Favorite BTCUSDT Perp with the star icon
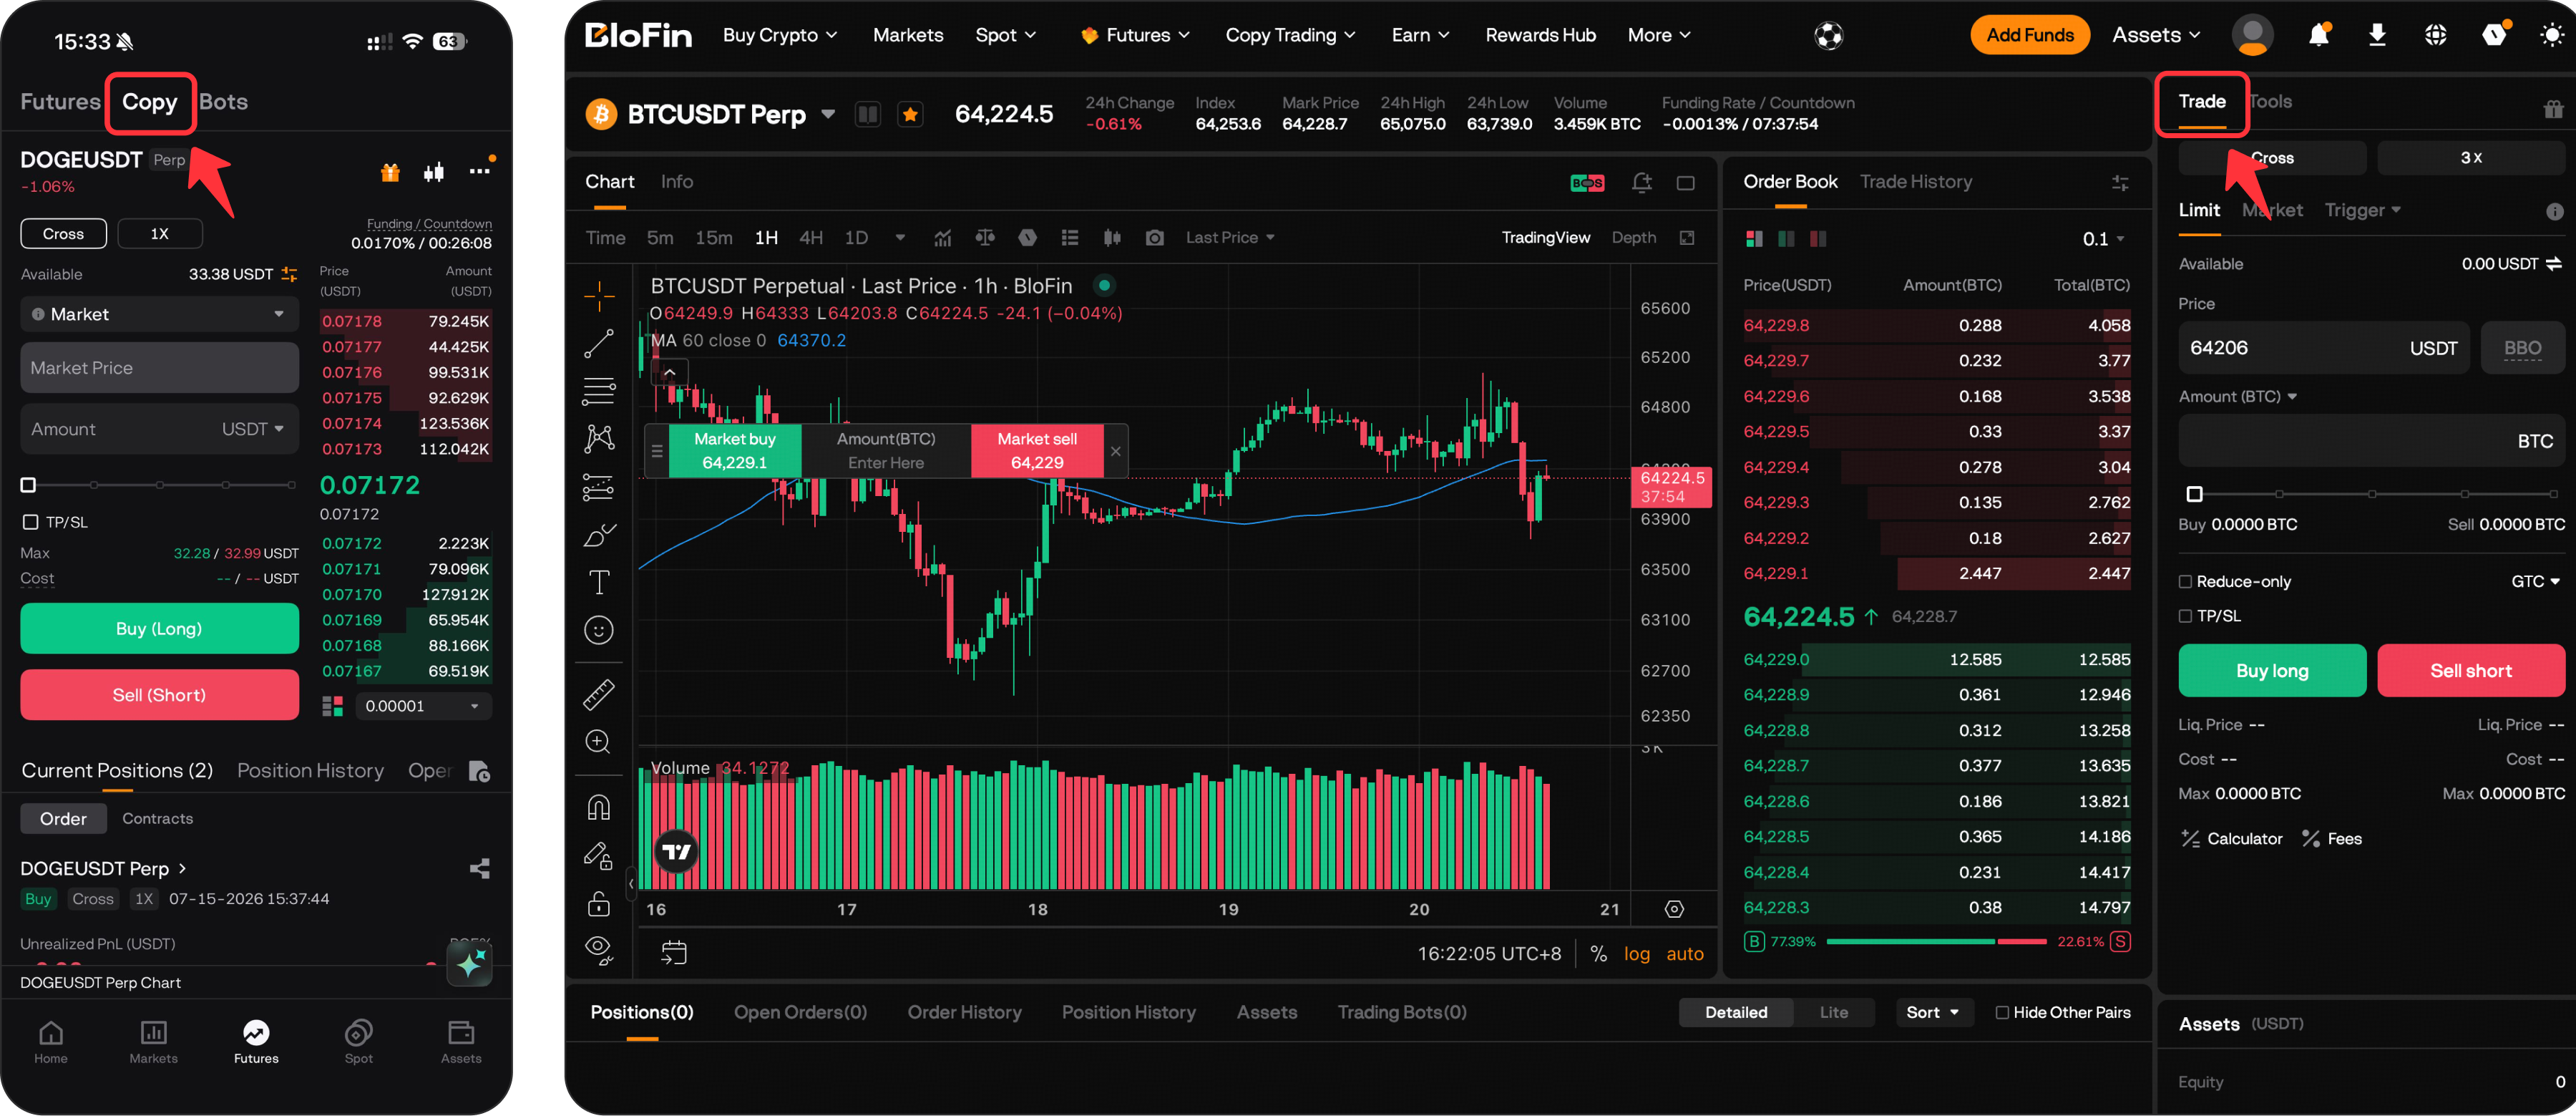 (x=910, y=114)
